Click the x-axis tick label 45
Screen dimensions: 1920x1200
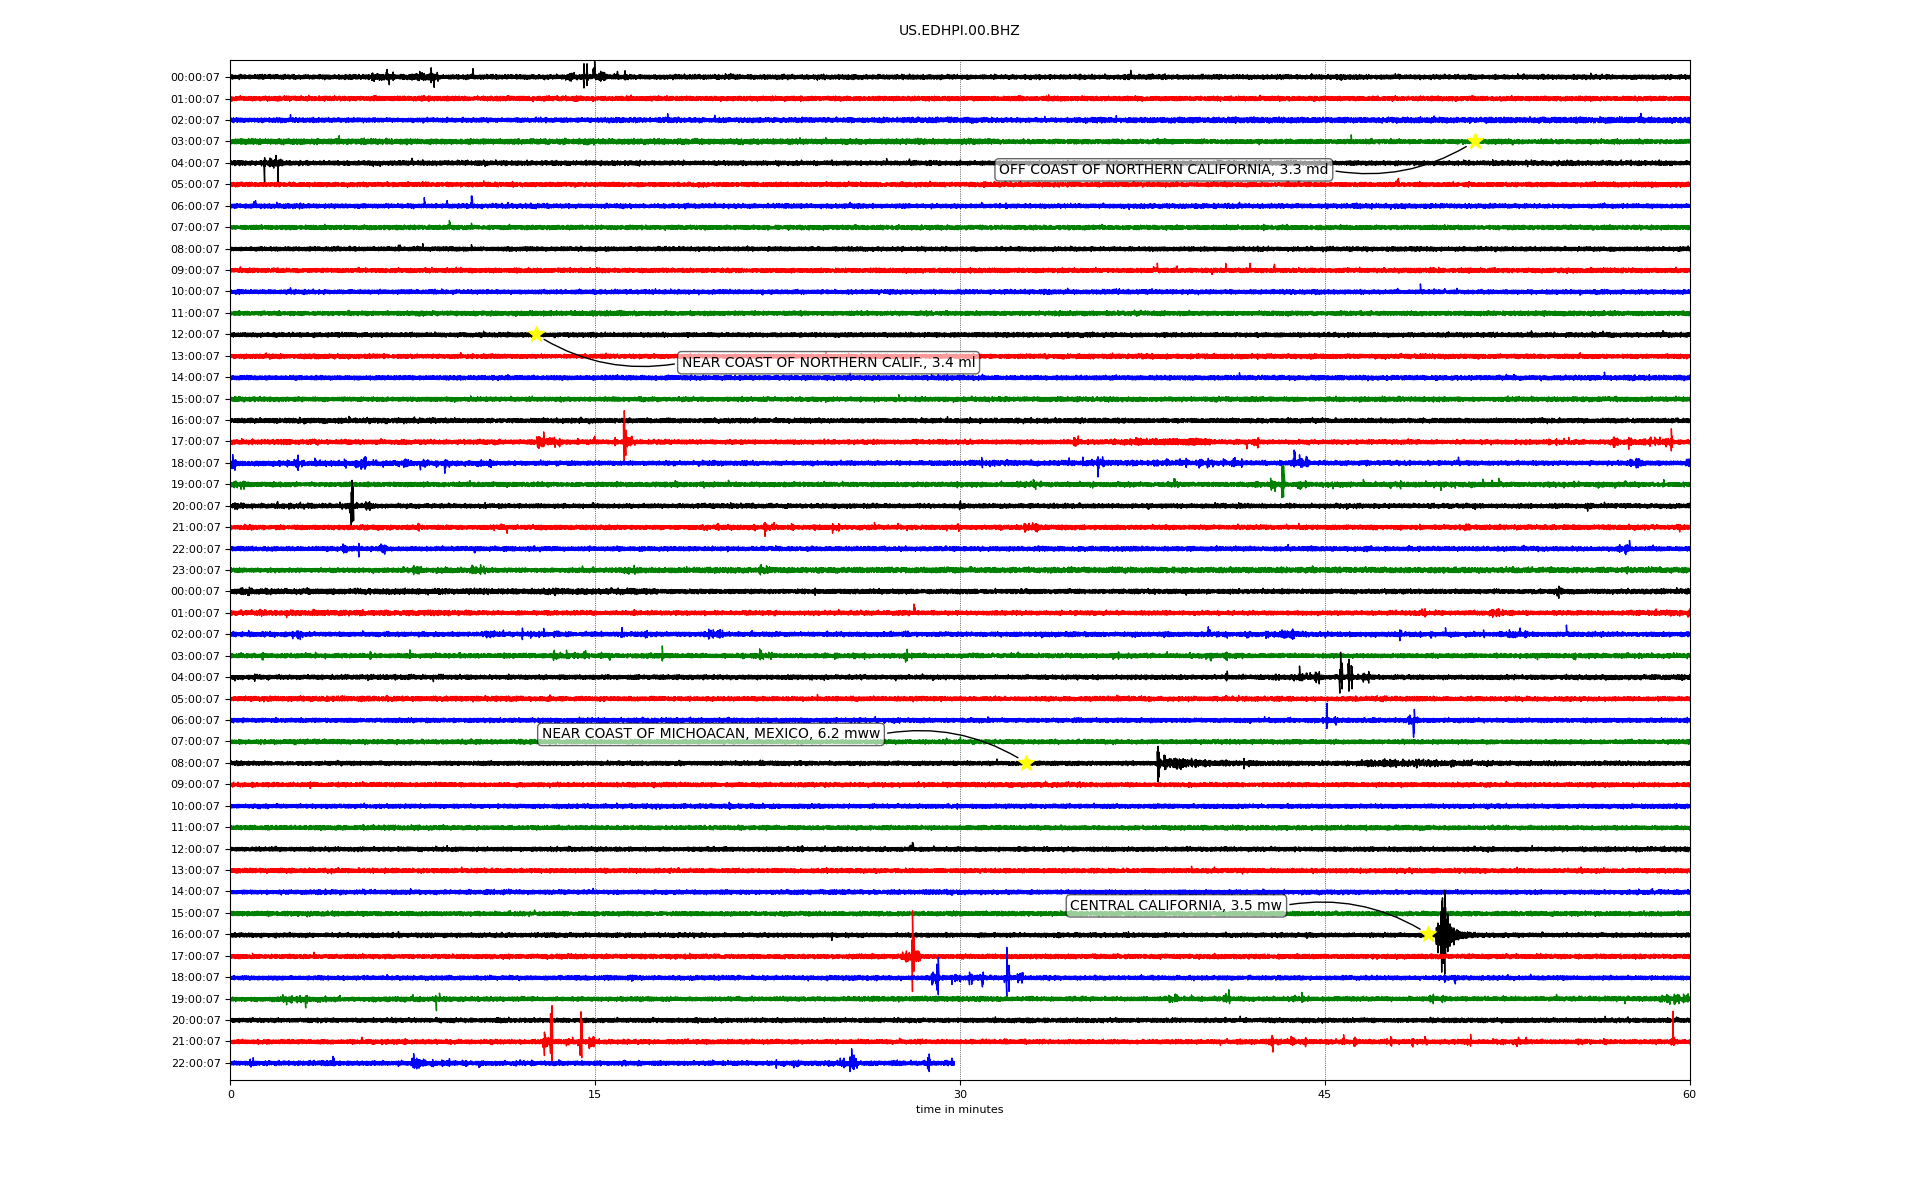click(1325, 1094)
